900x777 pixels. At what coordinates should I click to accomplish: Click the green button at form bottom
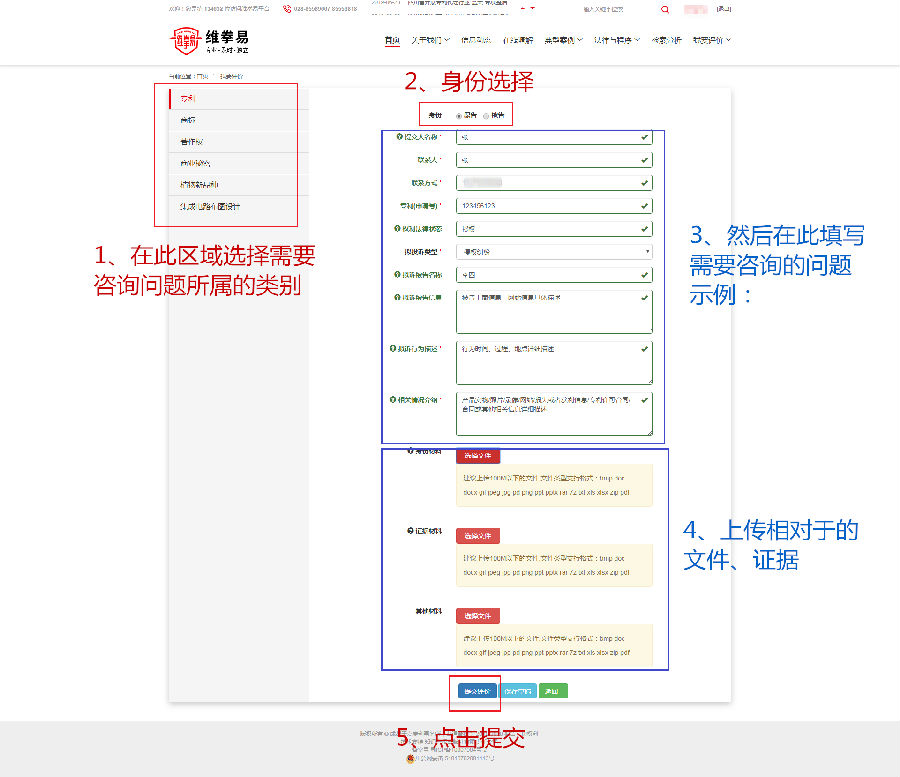[553, 690]
